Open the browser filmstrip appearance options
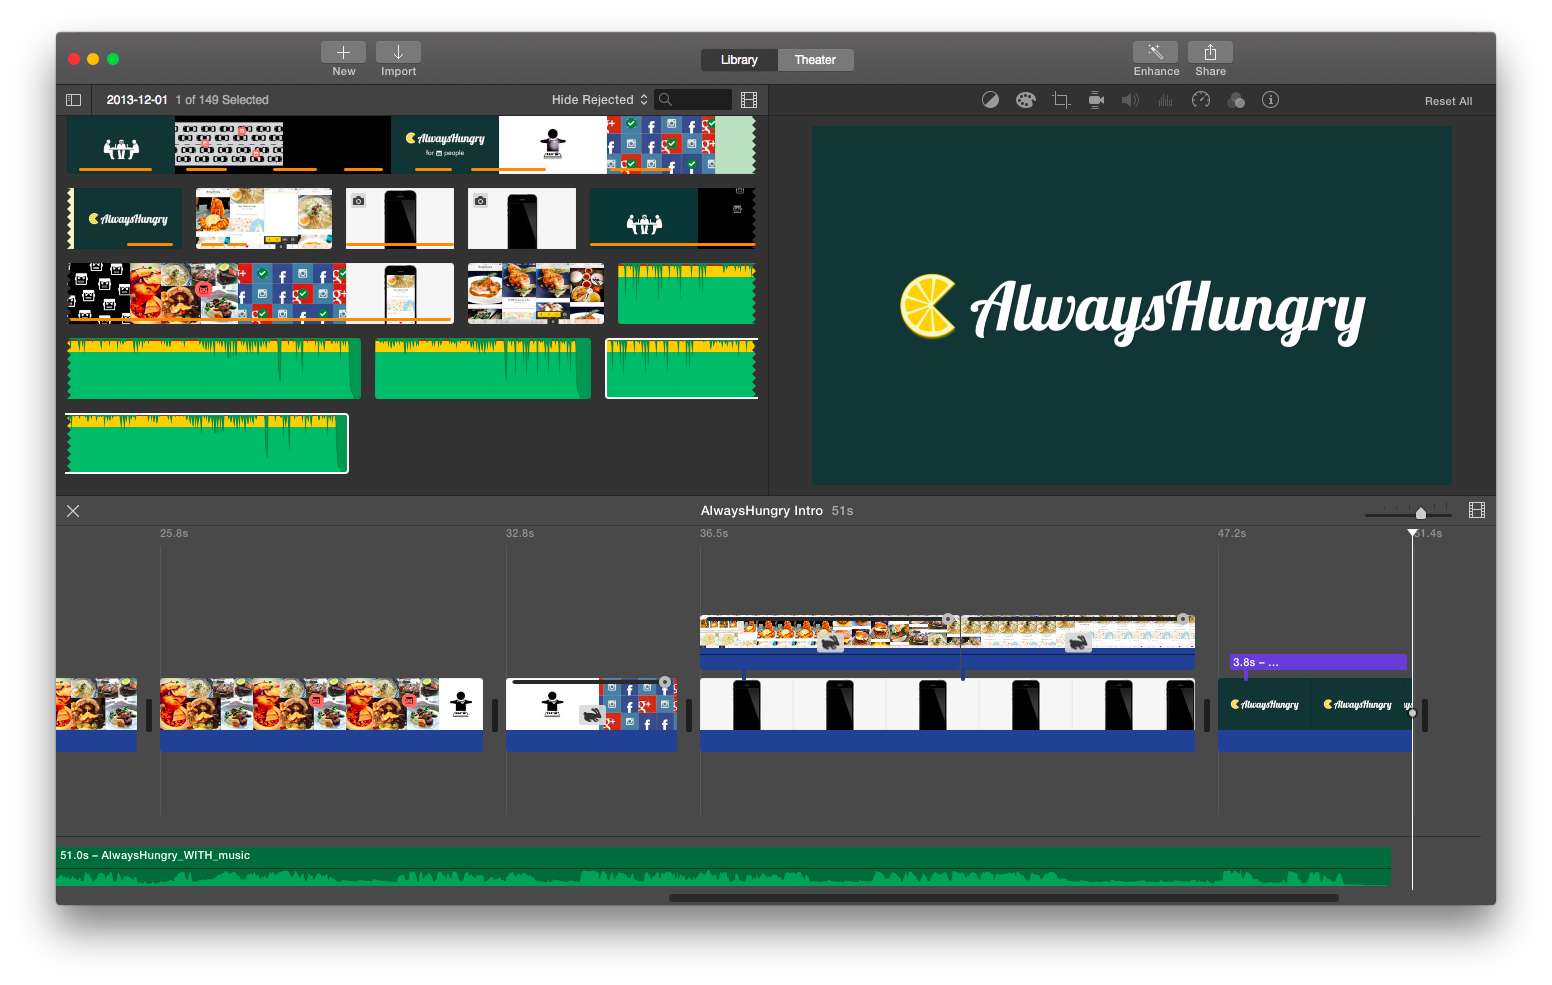1552x985 pixels. click(x=749, y=100)
